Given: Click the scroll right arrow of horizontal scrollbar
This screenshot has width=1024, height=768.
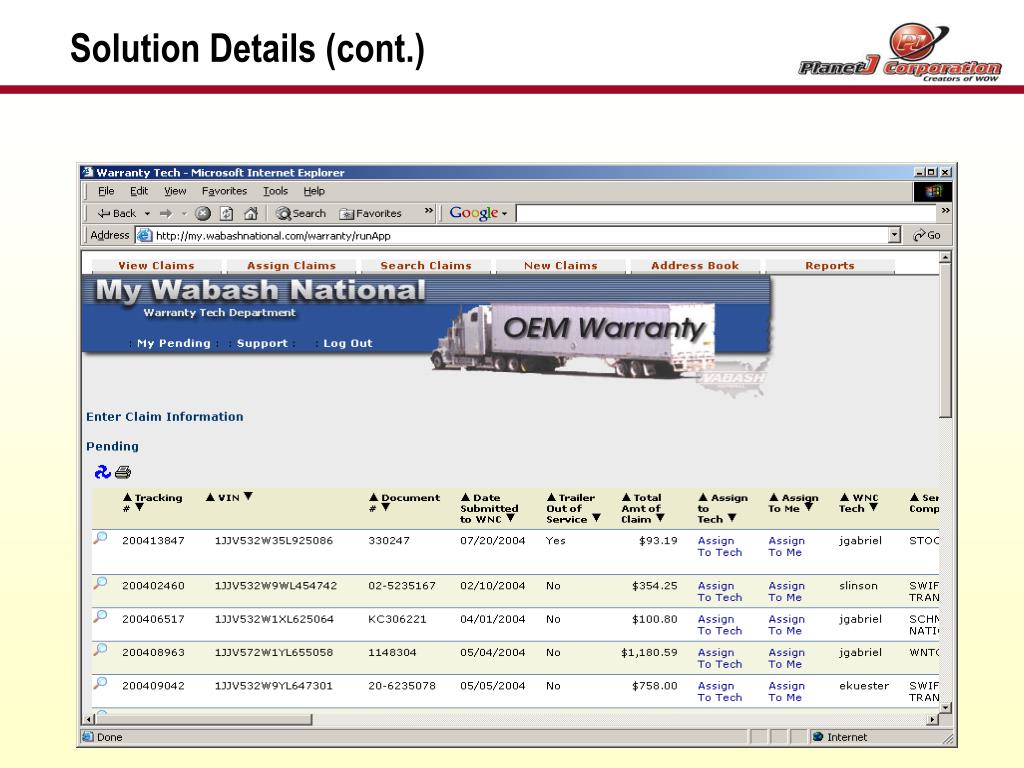Looking at the screenshot, I should coord(933,719).
